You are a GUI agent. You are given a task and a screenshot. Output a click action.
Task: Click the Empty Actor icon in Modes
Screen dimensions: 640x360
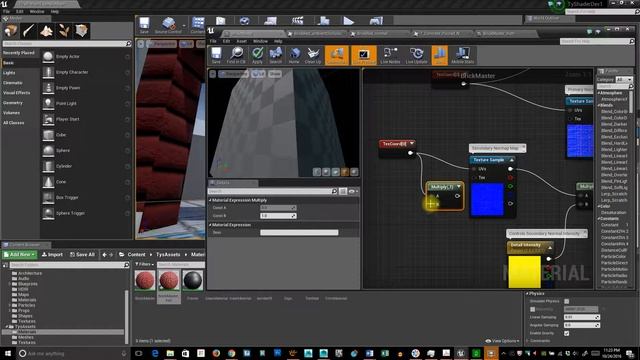click(x=48, y=56)
